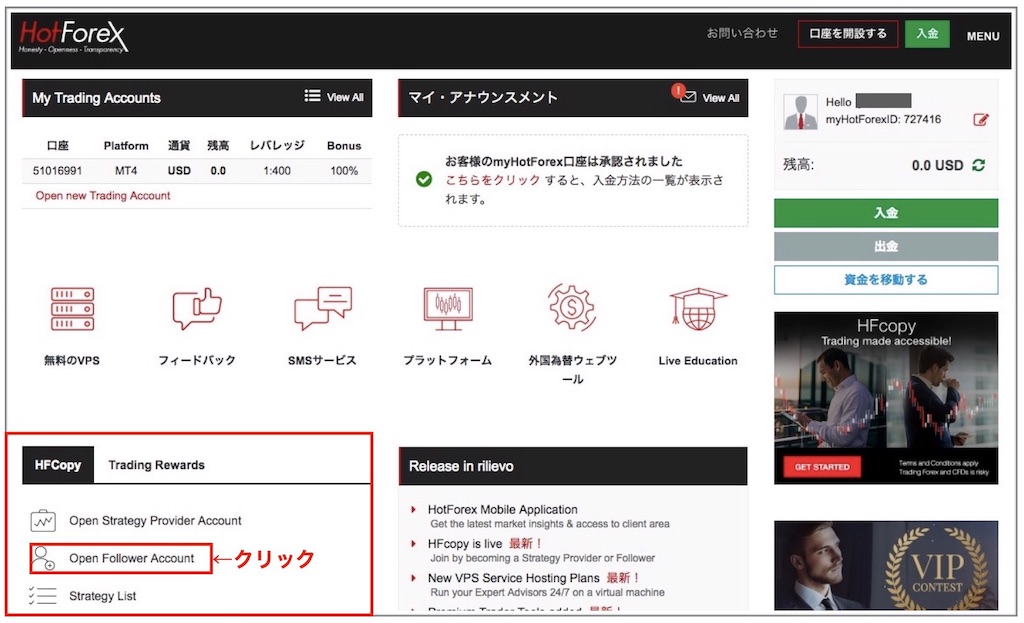Screen dimensions: 1024x623
Task: Click the Strategy List lines icon
Action: (x=41, y=595)
